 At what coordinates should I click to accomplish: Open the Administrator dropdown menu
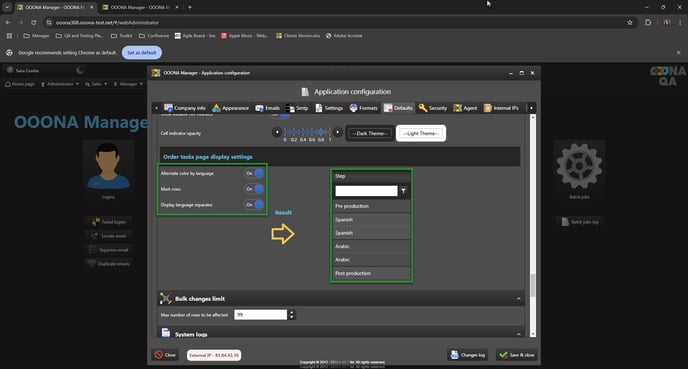(60, 84)
